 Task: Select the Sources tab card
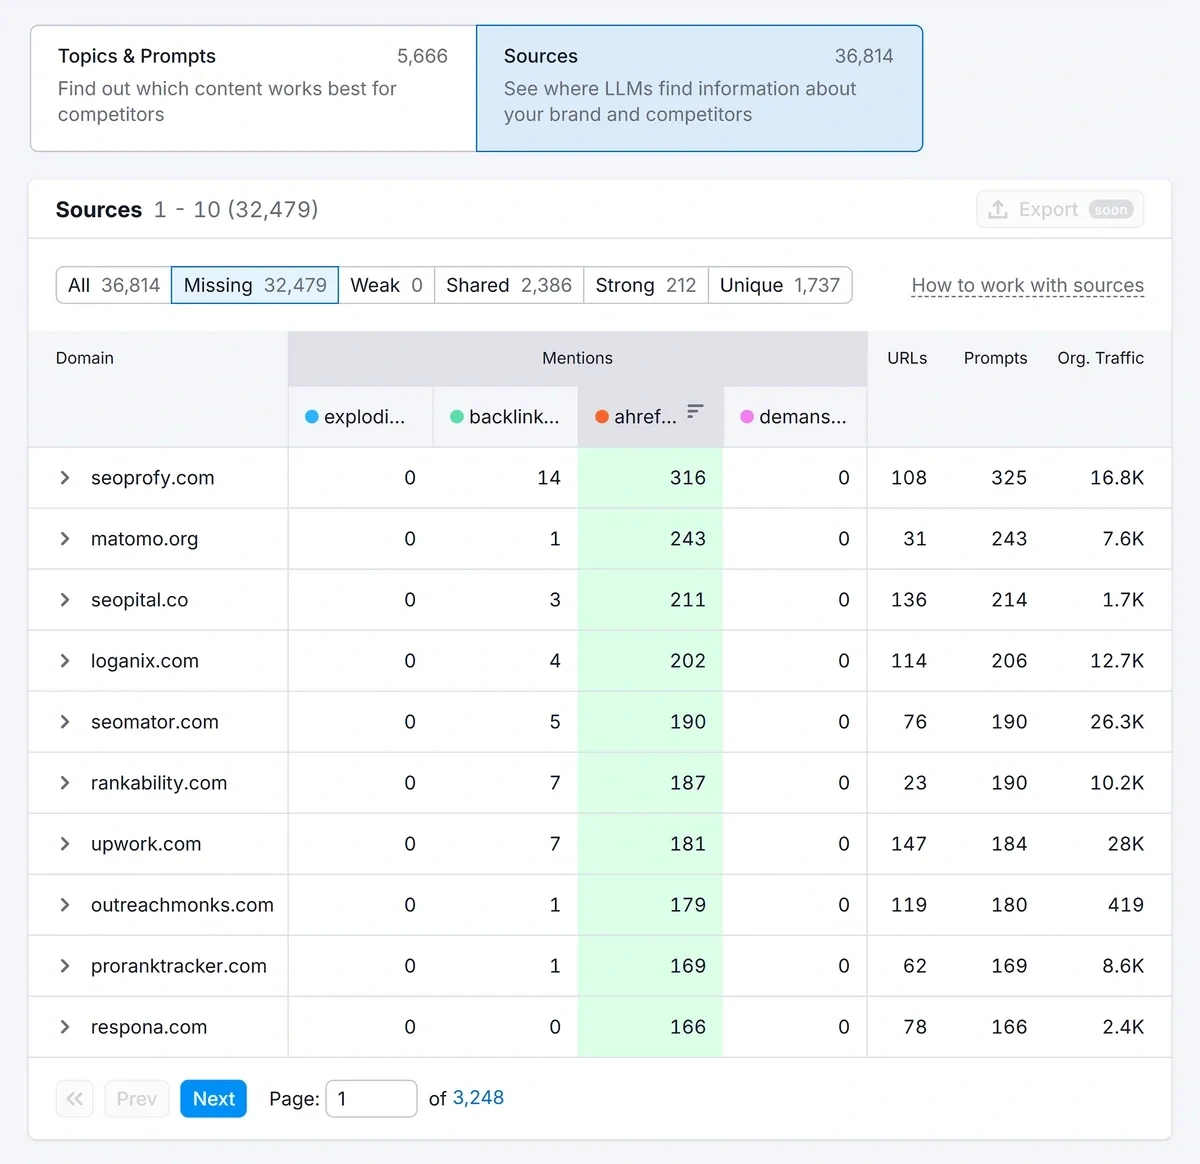pyautogui.click(x=699, y=88)
